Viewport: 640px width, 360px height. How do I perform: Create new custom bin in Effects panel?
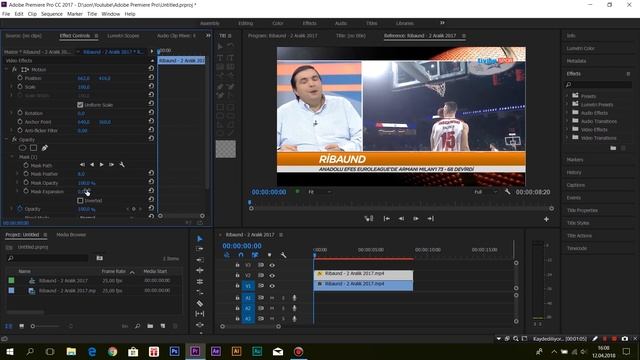click(613, 148)
